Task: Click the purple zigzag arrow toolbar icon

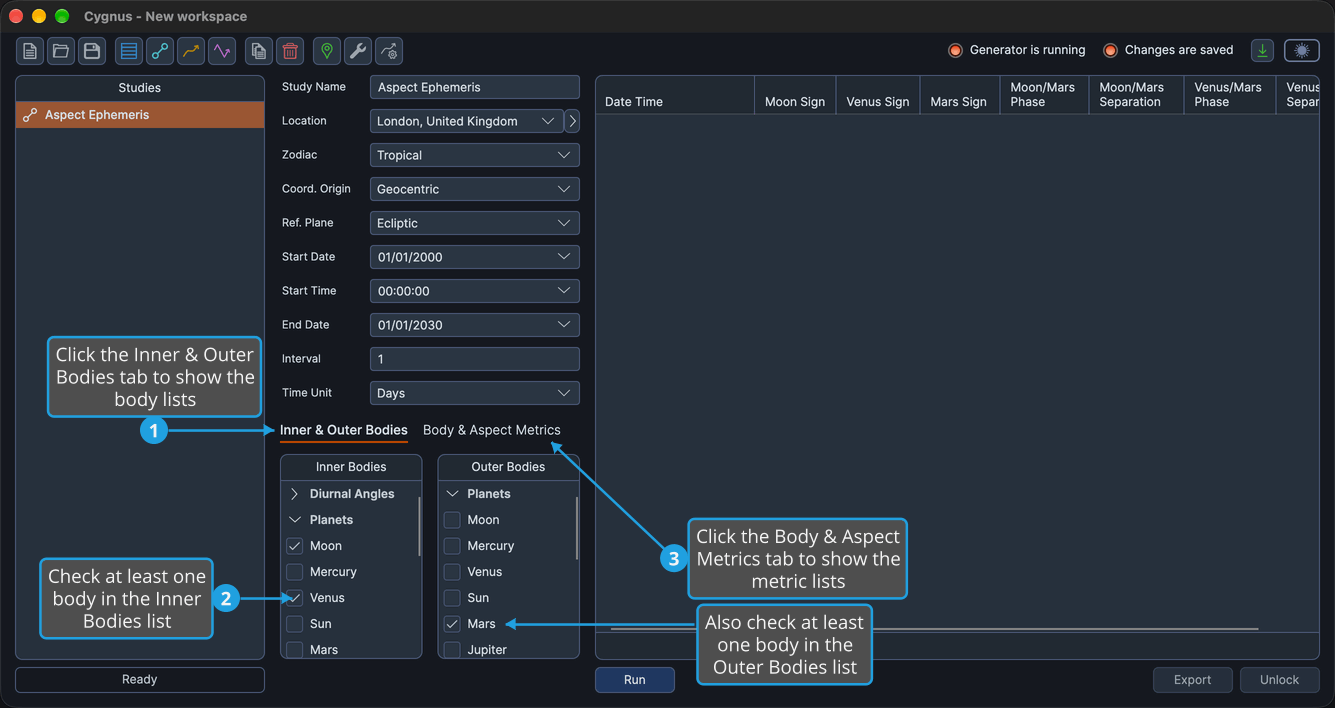Action: tap(222, 51)
